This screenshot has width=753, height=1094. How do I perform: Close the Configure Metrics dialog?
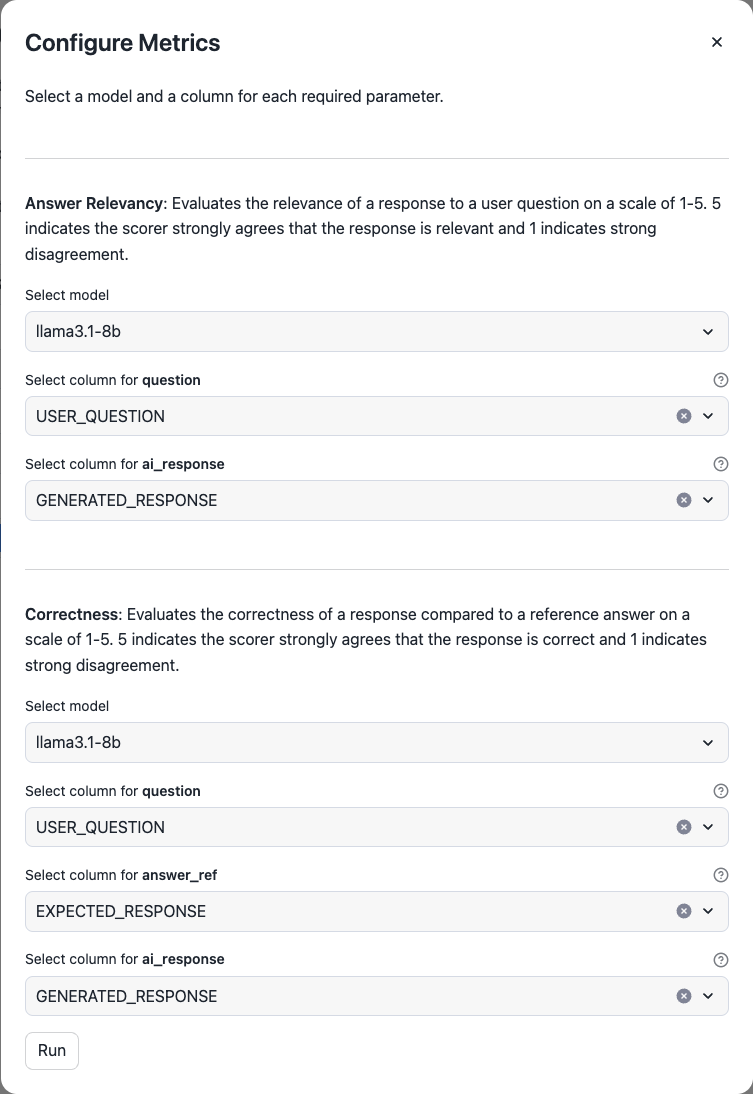717,42
